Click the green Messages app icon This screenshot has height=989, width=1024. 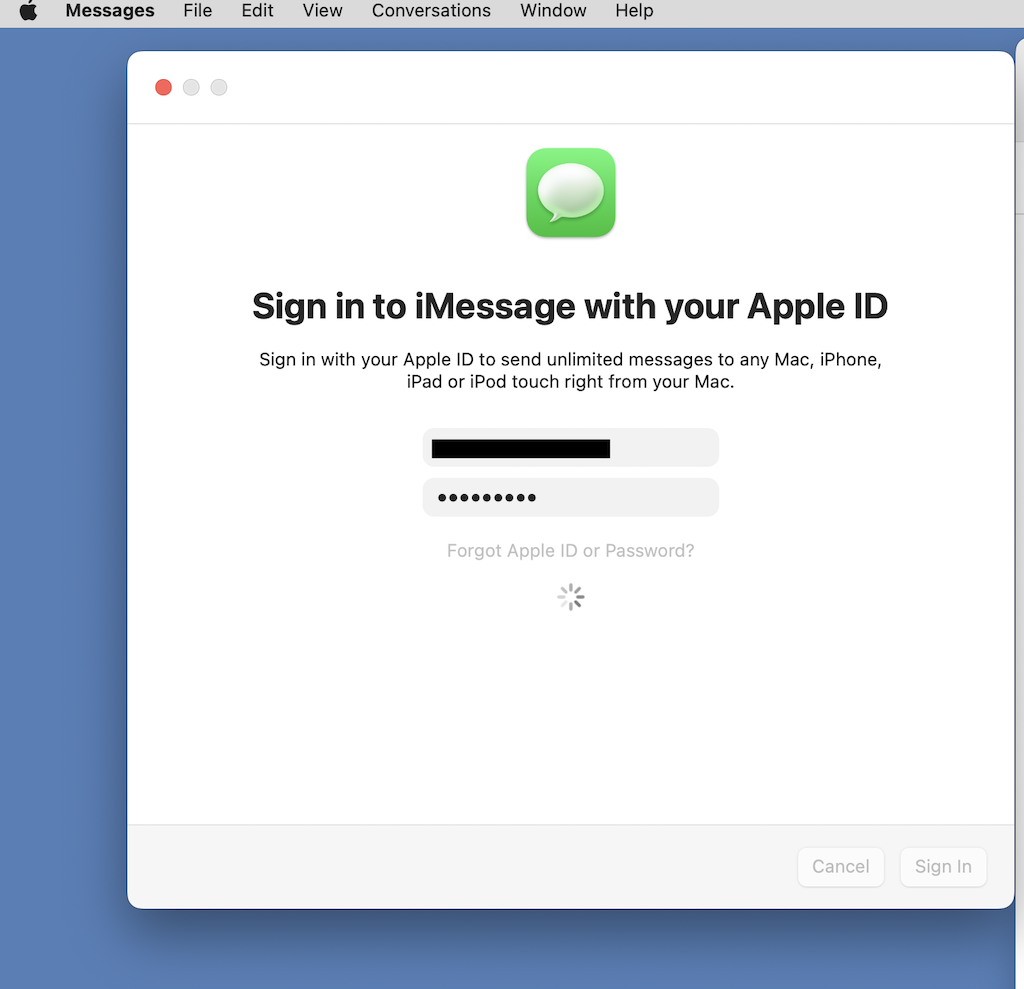pyautogui.click(x=571, y=193)
